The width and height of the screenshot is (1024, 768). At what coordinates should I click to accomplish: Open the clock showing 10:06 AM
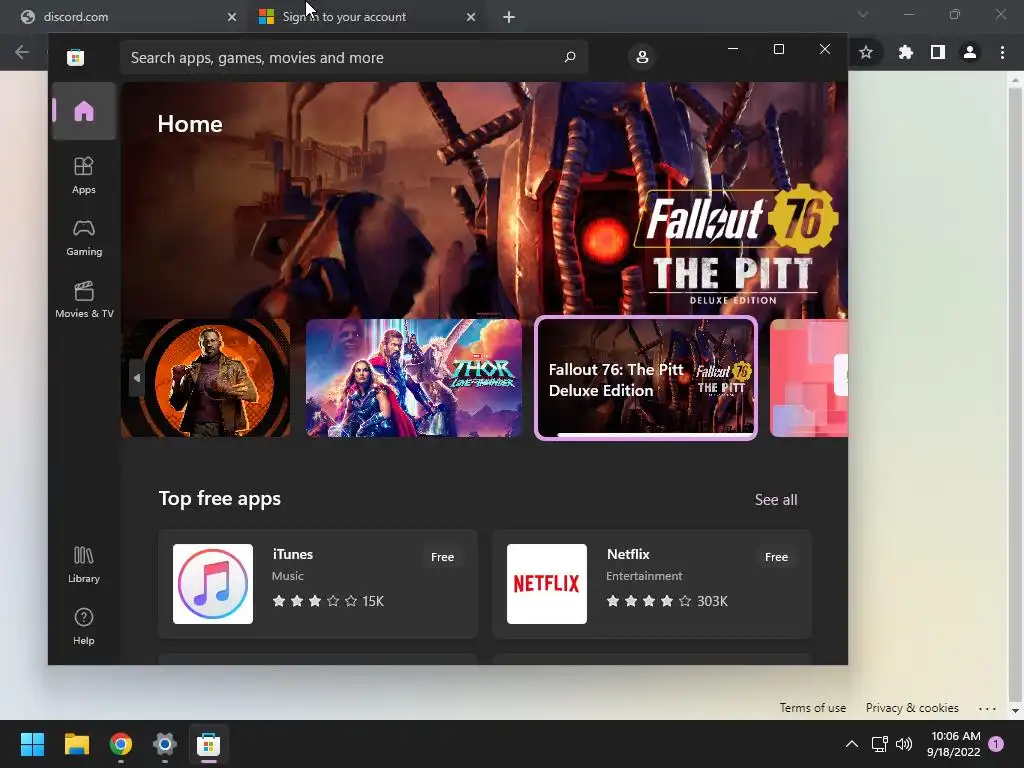coord(954,744)
